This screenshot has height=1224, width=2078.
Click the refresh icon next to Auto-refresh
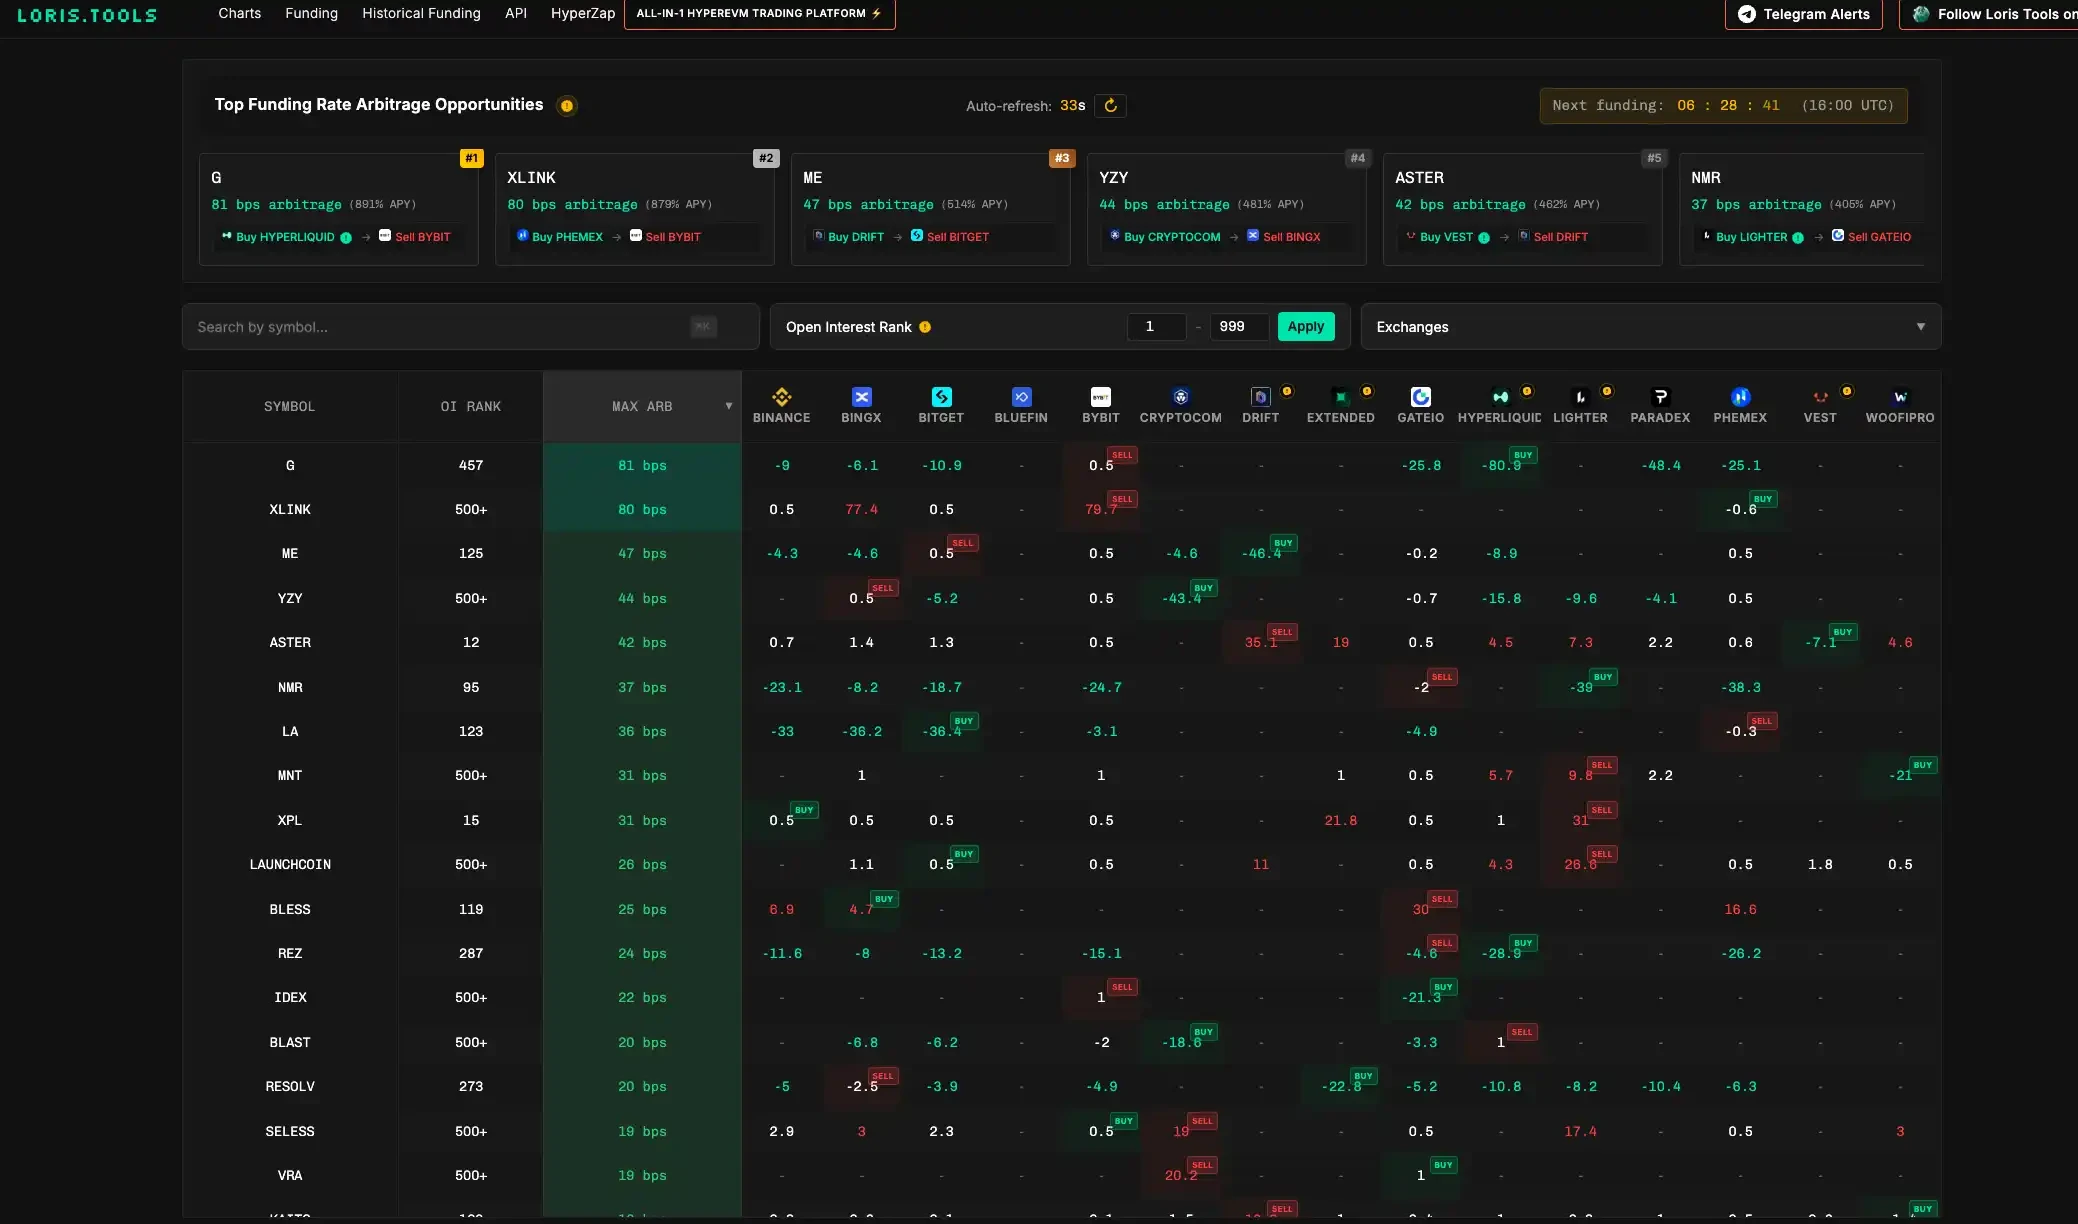point(1111,106)
